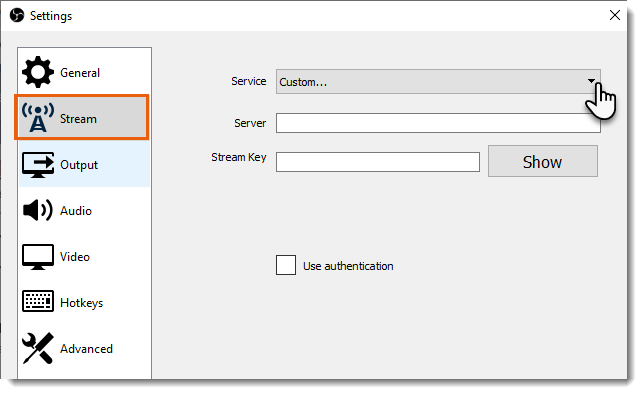Click the Hotkeys keyboard icon

point(38,301)
